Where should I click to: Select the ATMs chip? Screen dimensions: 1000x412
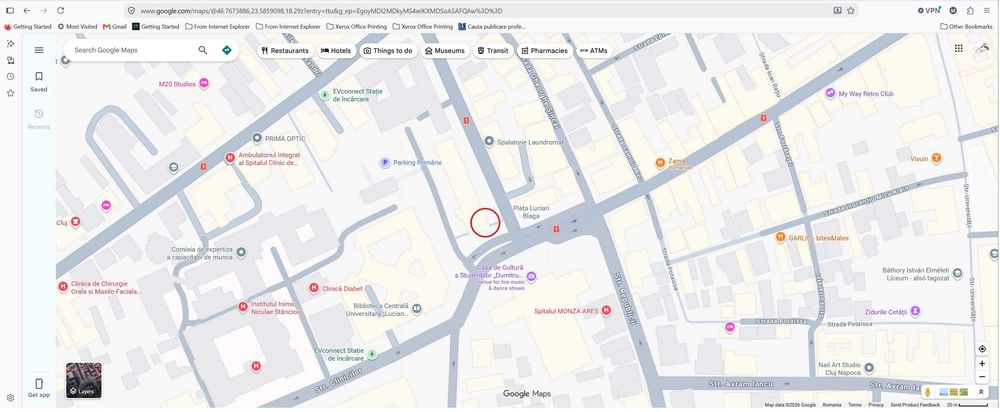pyautogui.click(x=594, y=50)
